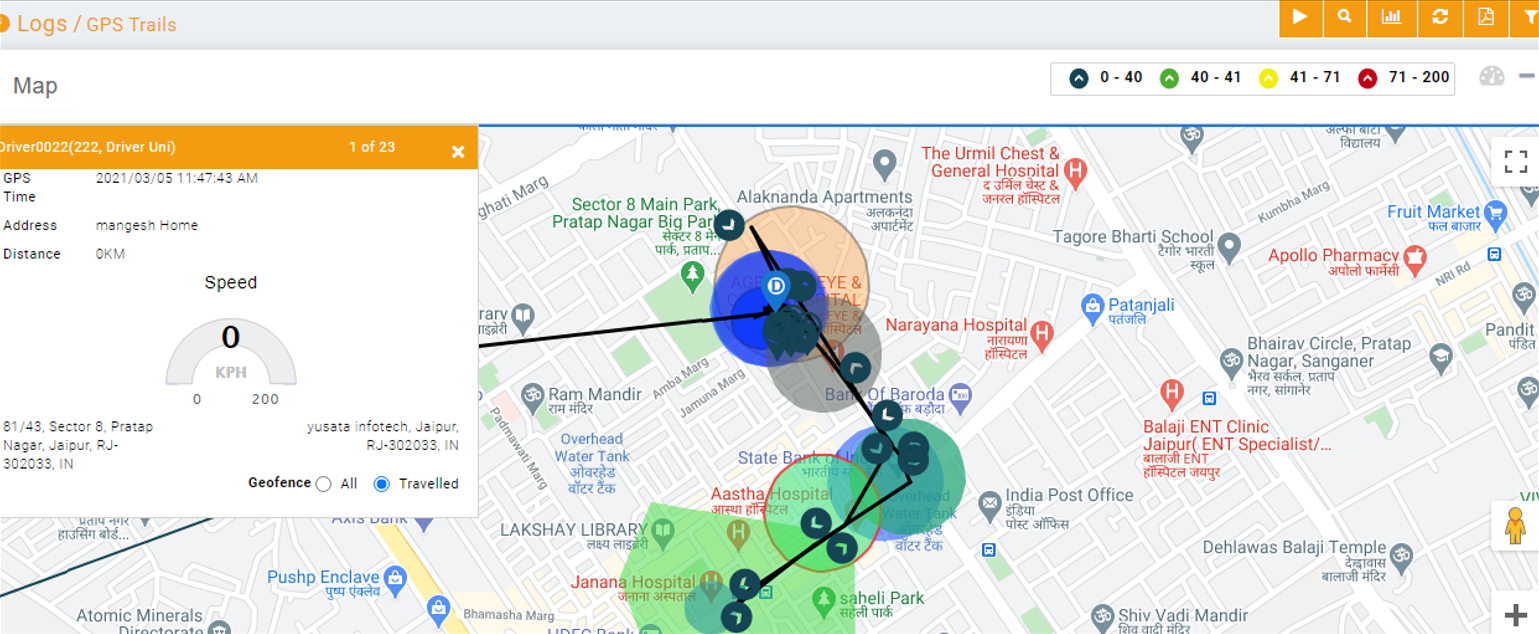Select the Travelled geofence radio button
This screenshot has width=1539, height=634.
coord(381,484)
